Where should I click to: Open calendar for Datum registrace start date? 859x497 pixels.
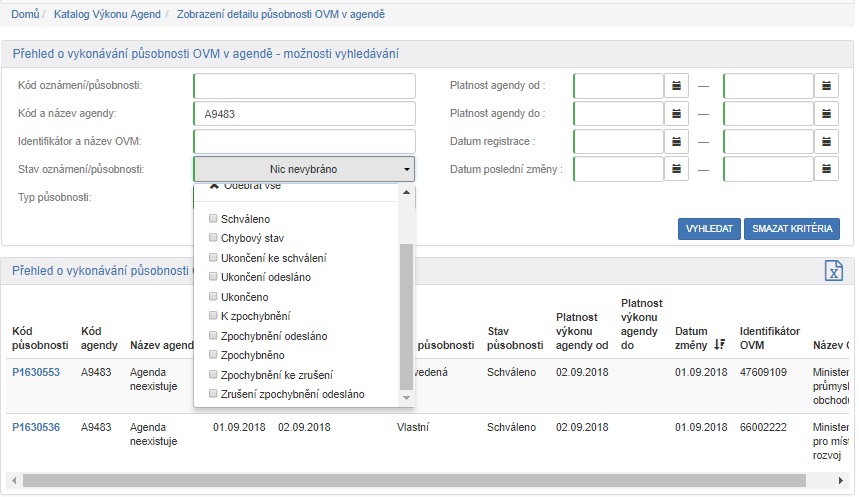677,142
